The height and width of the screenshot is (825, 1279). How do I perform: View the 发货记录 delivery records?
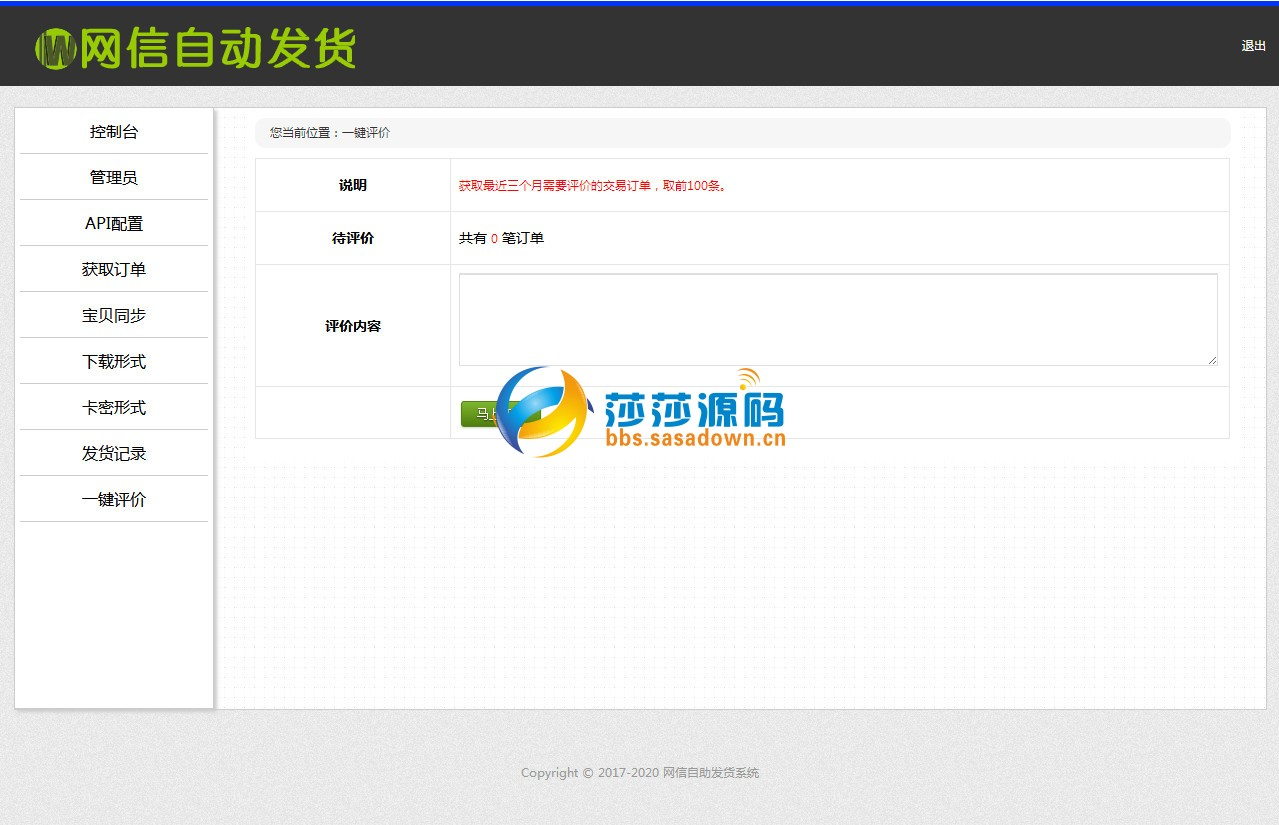113,453
